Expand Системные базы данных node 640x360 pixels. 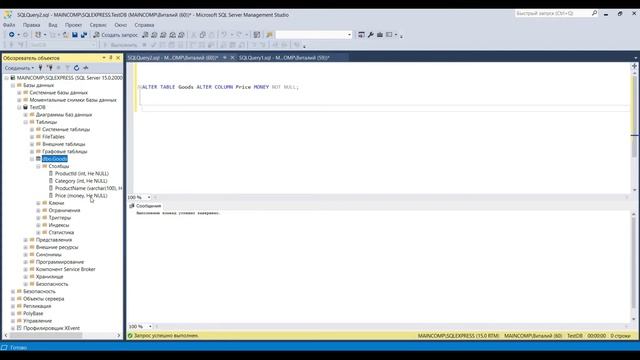[19, 93]
